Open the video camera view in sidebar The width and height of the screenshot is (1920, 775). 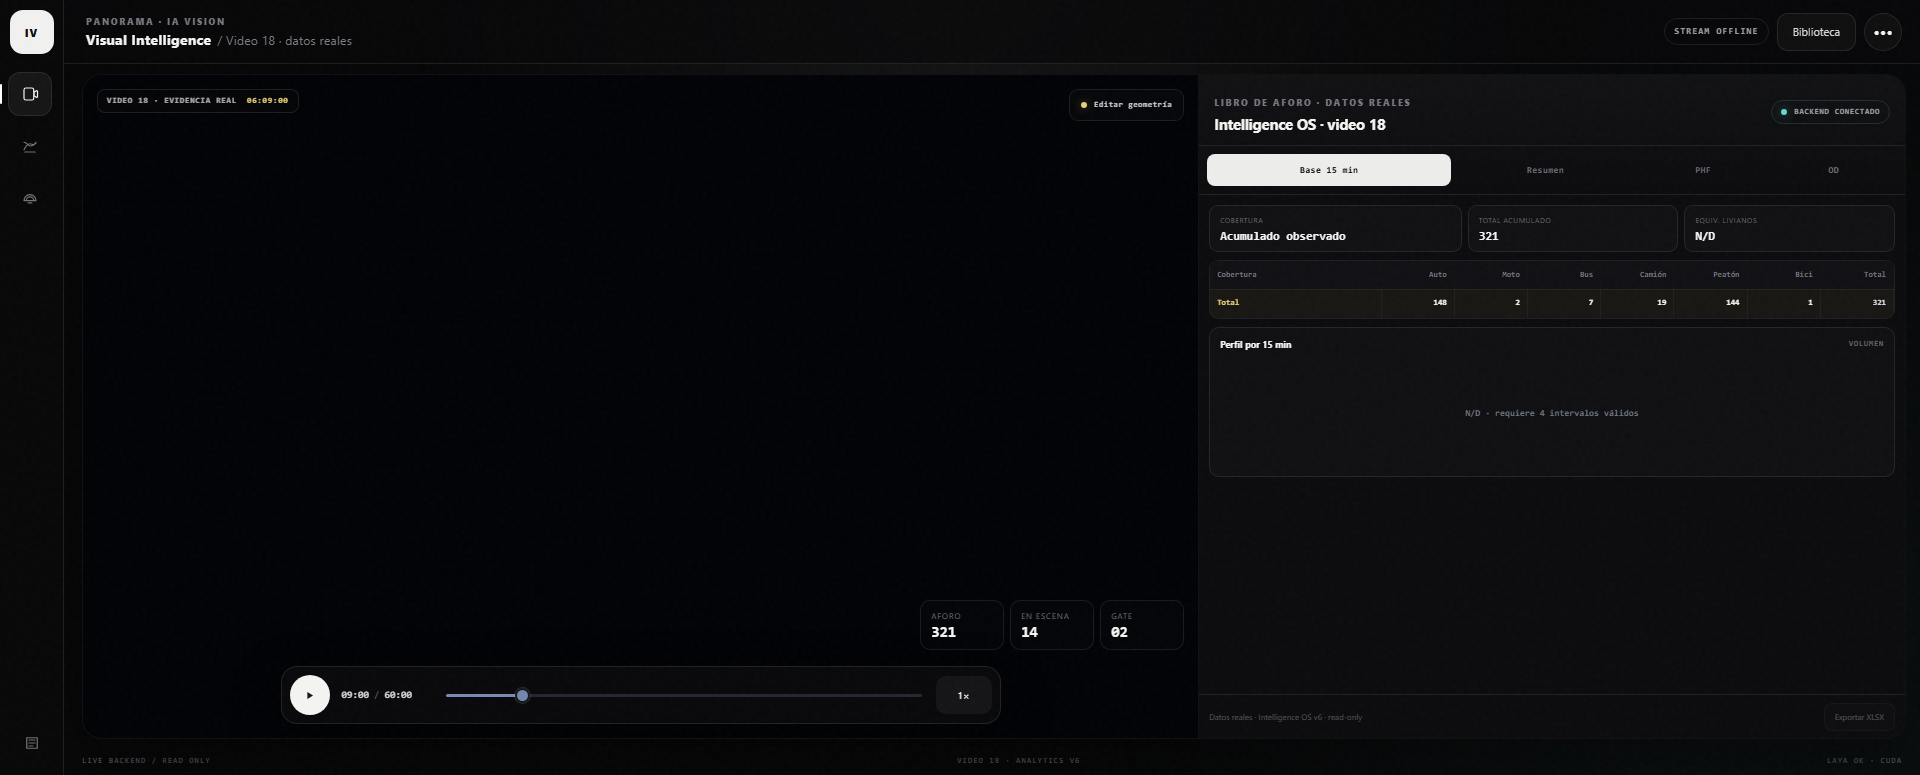click(x=30, y=94)
